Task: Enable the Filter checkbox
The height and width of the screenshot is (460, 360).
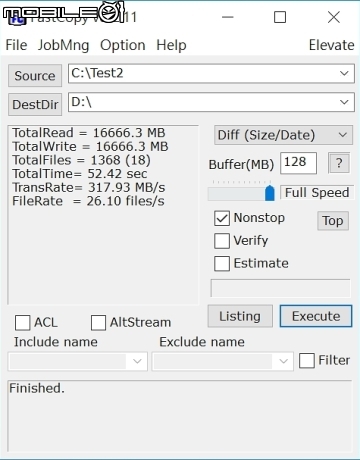Action: click(x=307, y=360)
